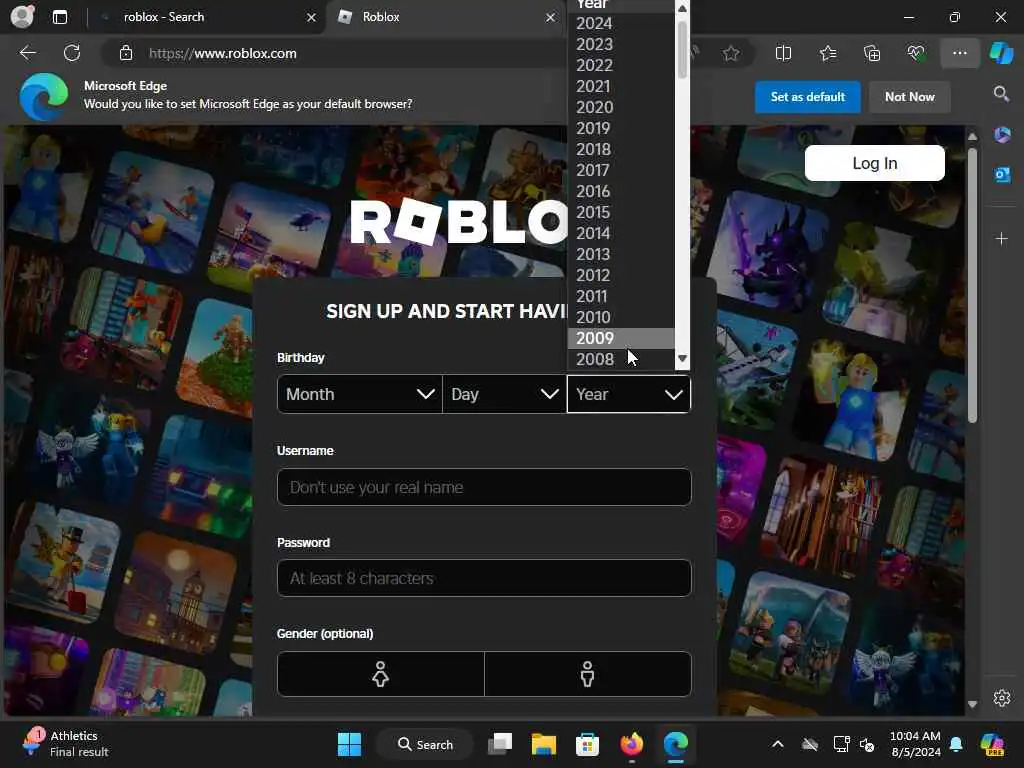
Task: Add a sidebar app with plus icon
Action: click(1001, 239)
